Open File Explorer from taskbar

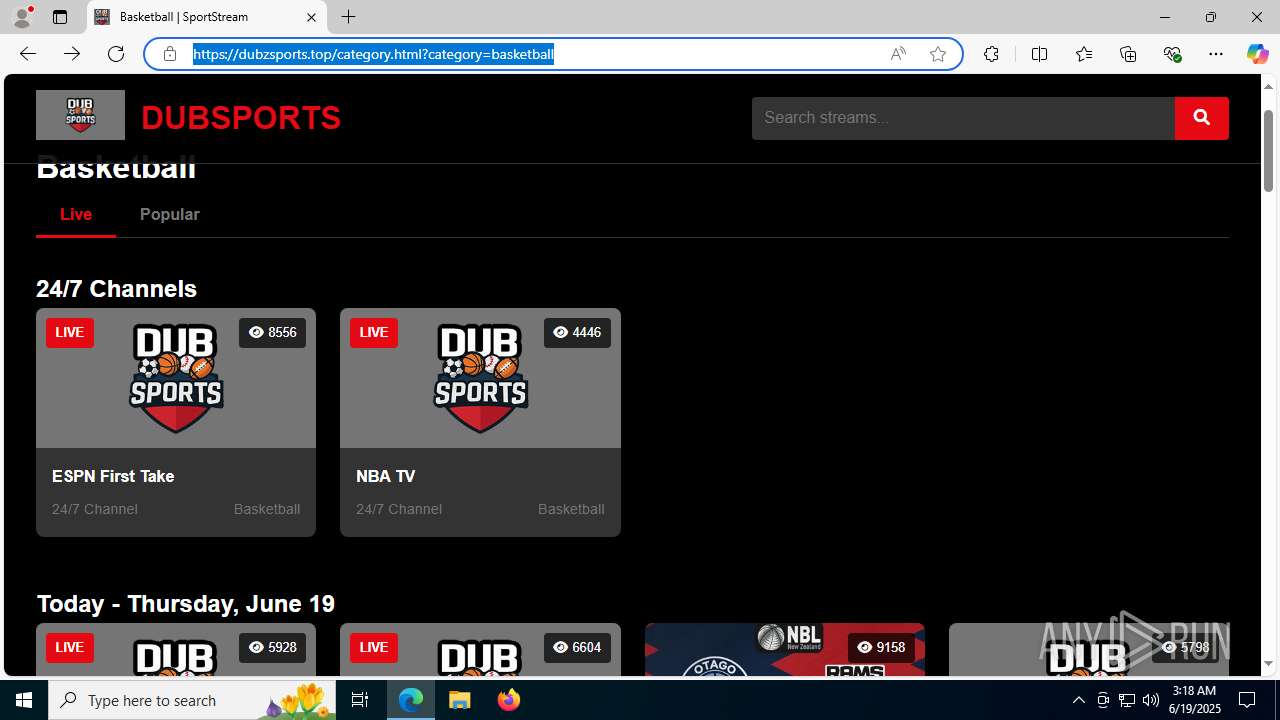[x=460, y=700]
